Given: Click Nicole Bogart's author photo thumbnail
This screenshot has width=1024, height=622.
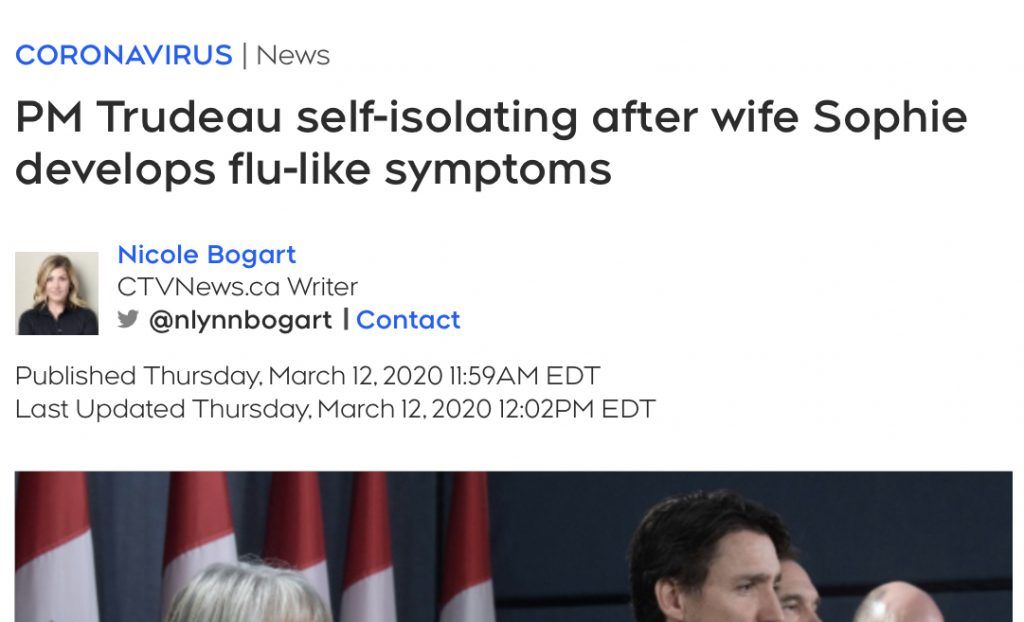Looking at the screenshot, I should pos(57,293).
